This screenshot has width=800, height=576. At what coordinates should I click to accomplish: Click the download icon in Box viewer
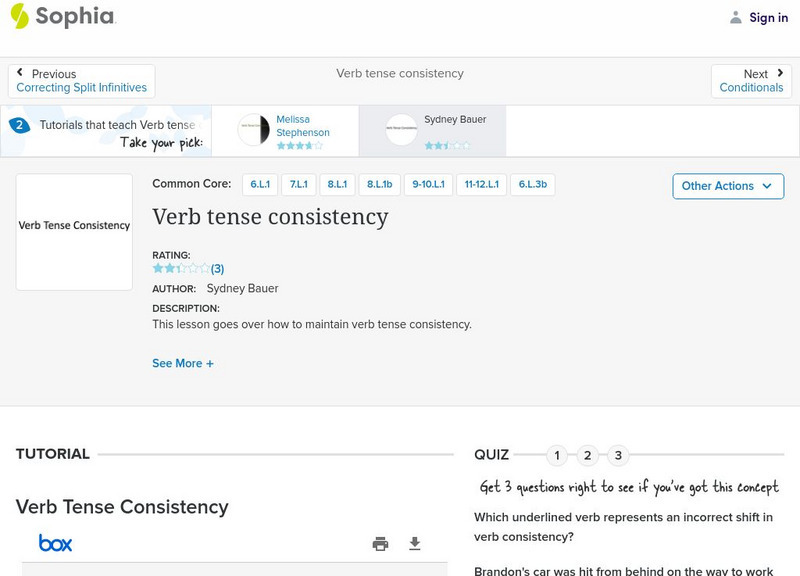pos(415,544)
